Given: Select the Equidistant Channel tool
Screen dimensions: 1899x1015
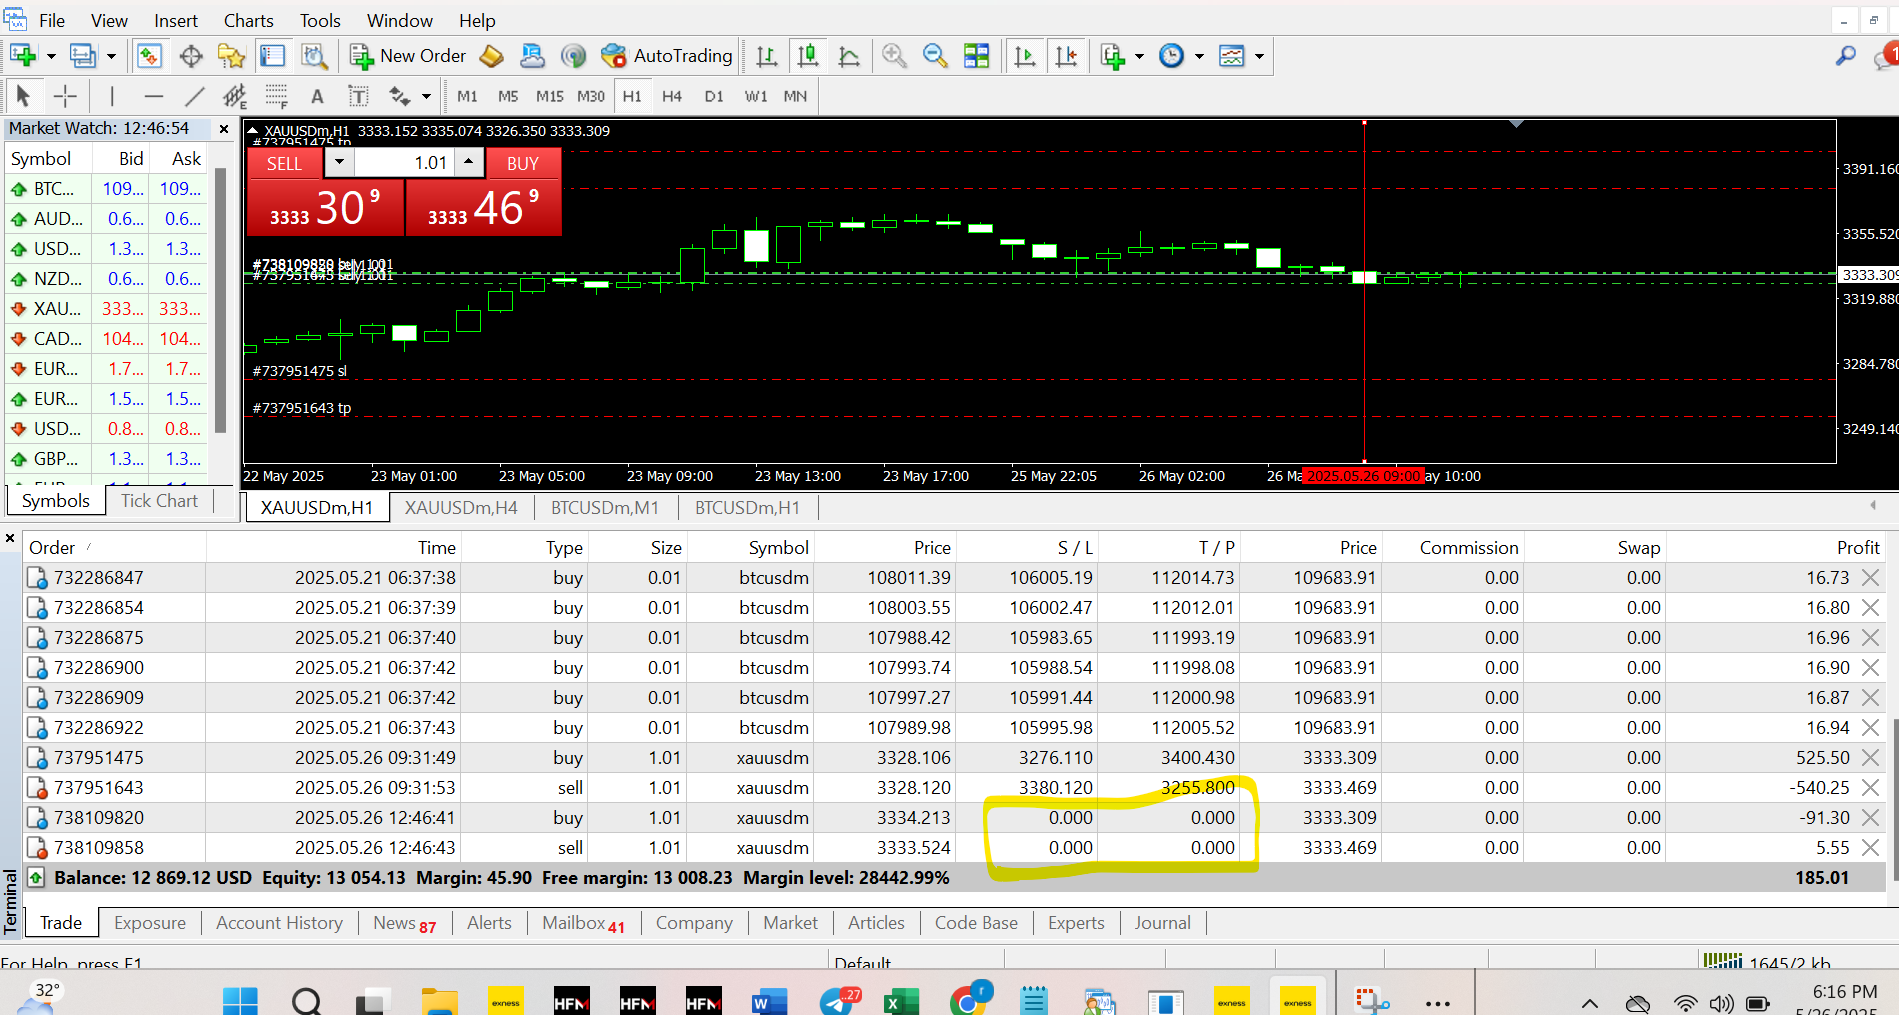Looking at the screenshot, I should [x=235, y=96].
